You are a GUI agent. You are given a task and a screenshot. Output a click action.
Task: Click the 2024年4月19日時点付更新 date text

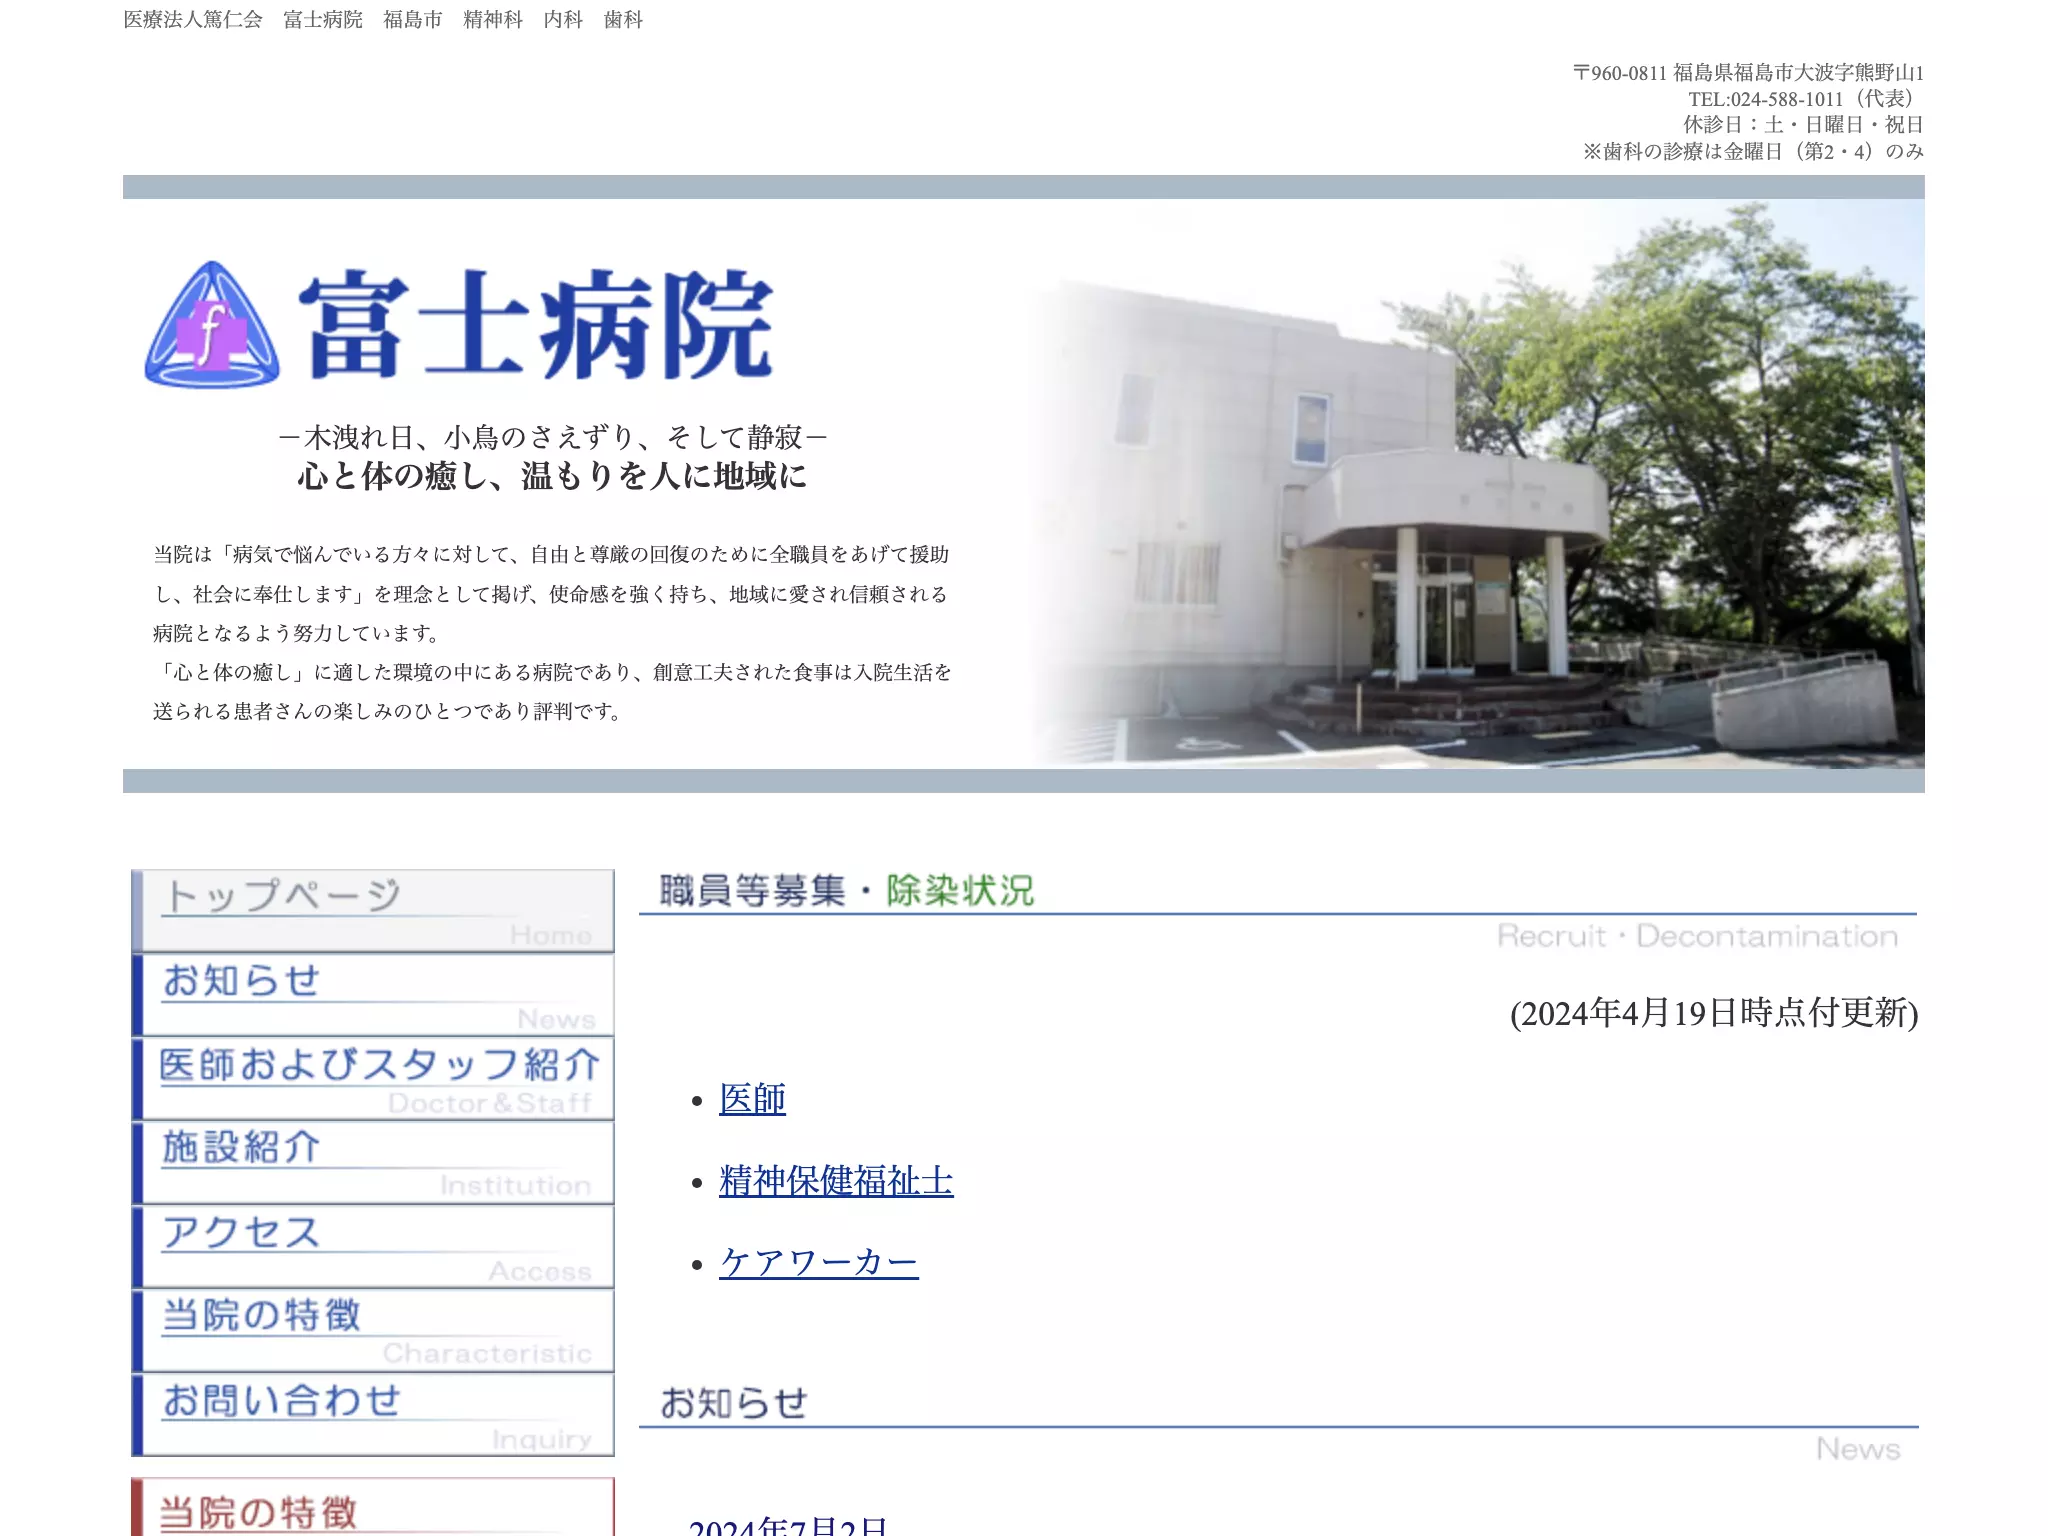tap(1714, 1013)
